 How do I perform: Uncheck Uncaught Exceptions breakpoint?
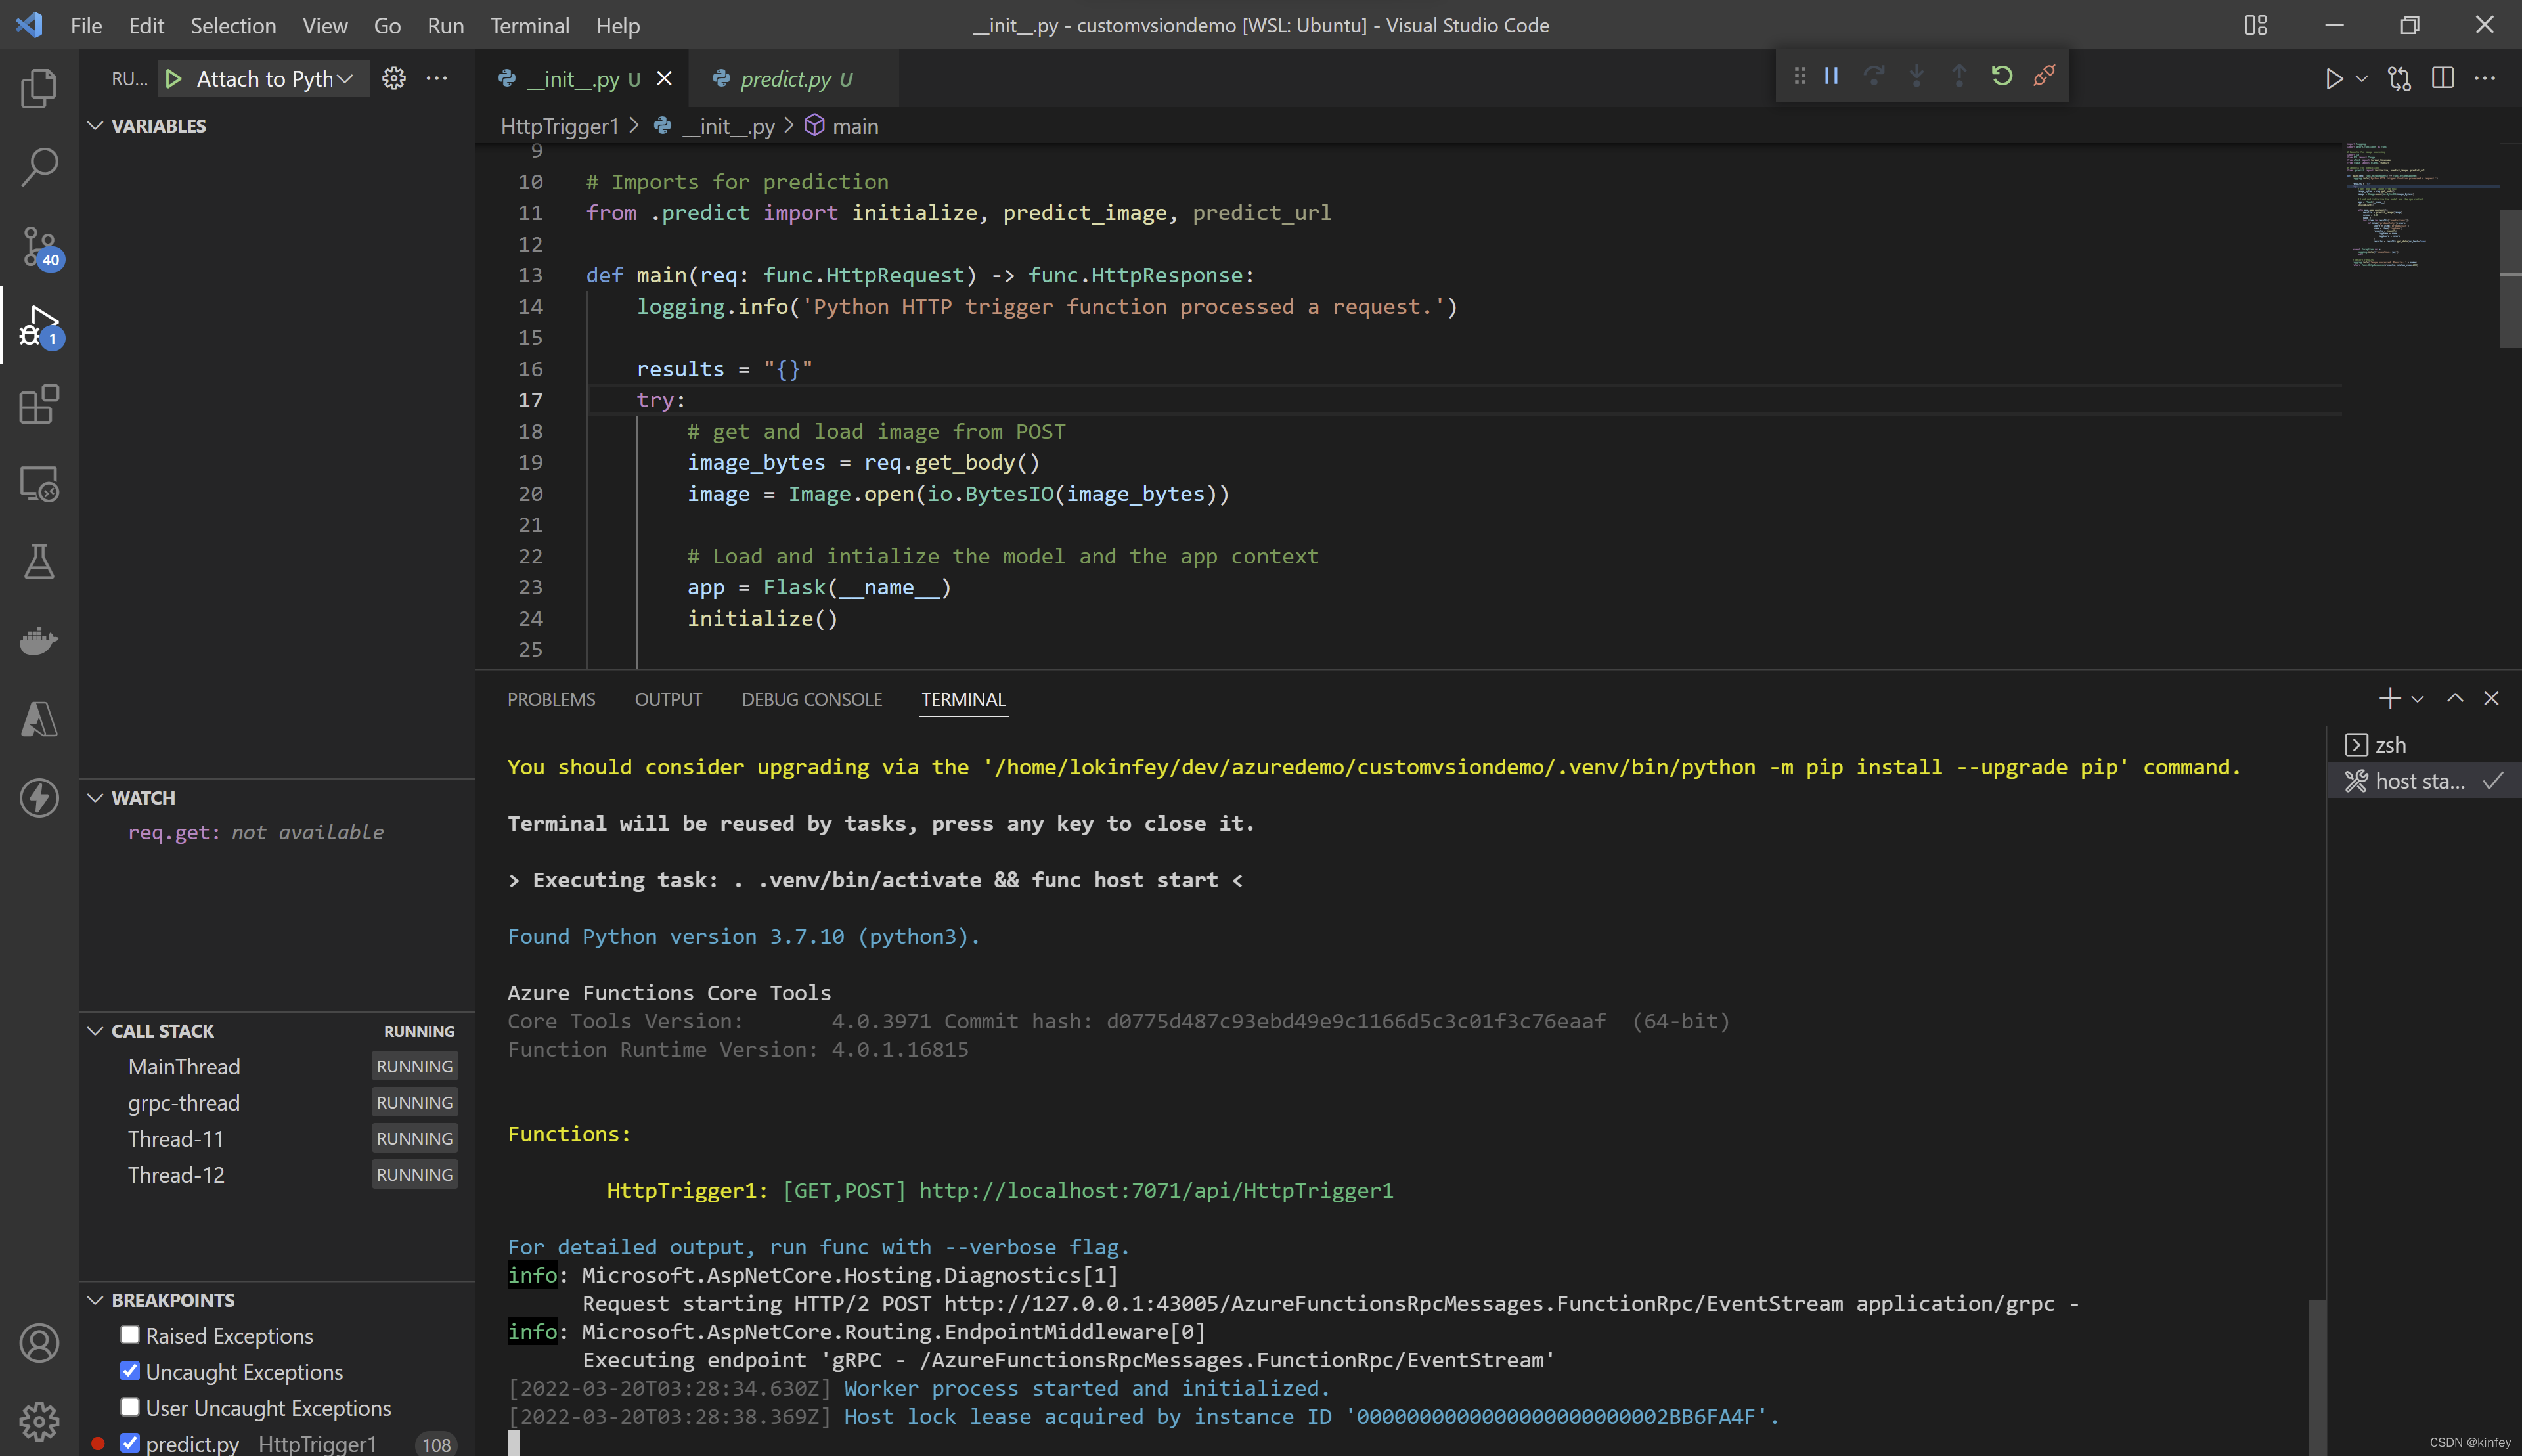point(130,1371)
